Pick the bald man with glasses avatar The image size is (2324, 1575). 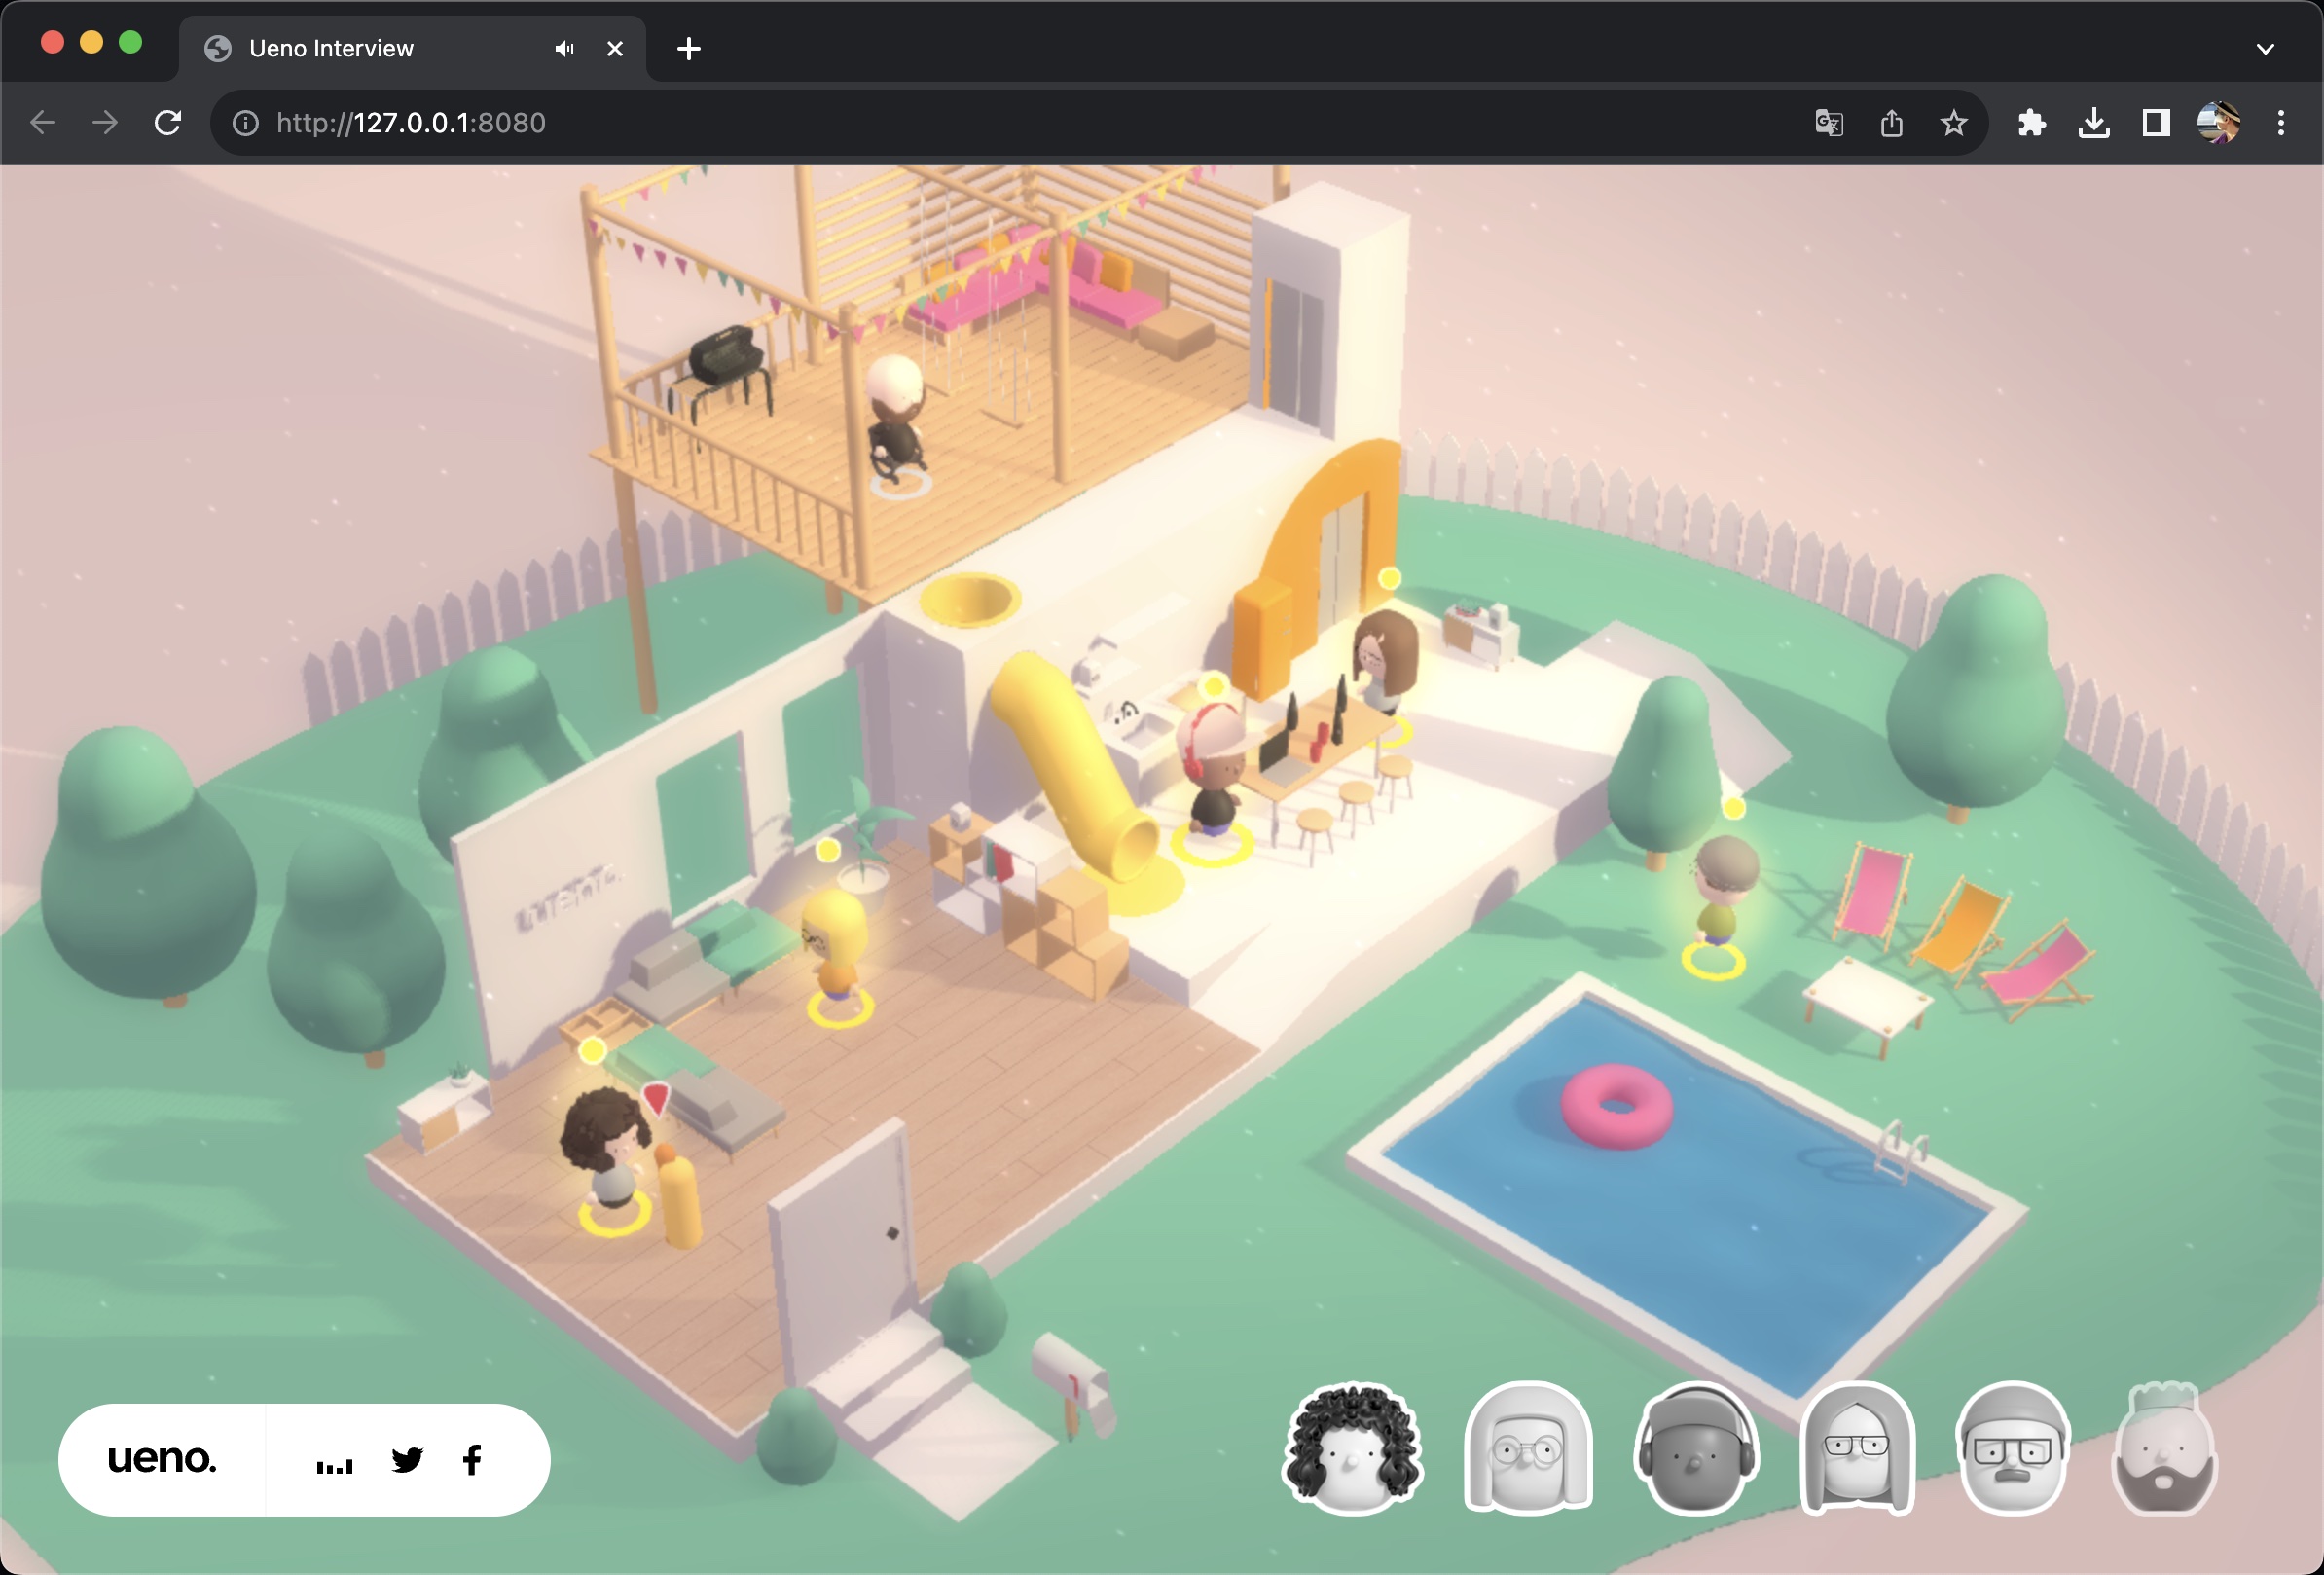[2012, 1449]
